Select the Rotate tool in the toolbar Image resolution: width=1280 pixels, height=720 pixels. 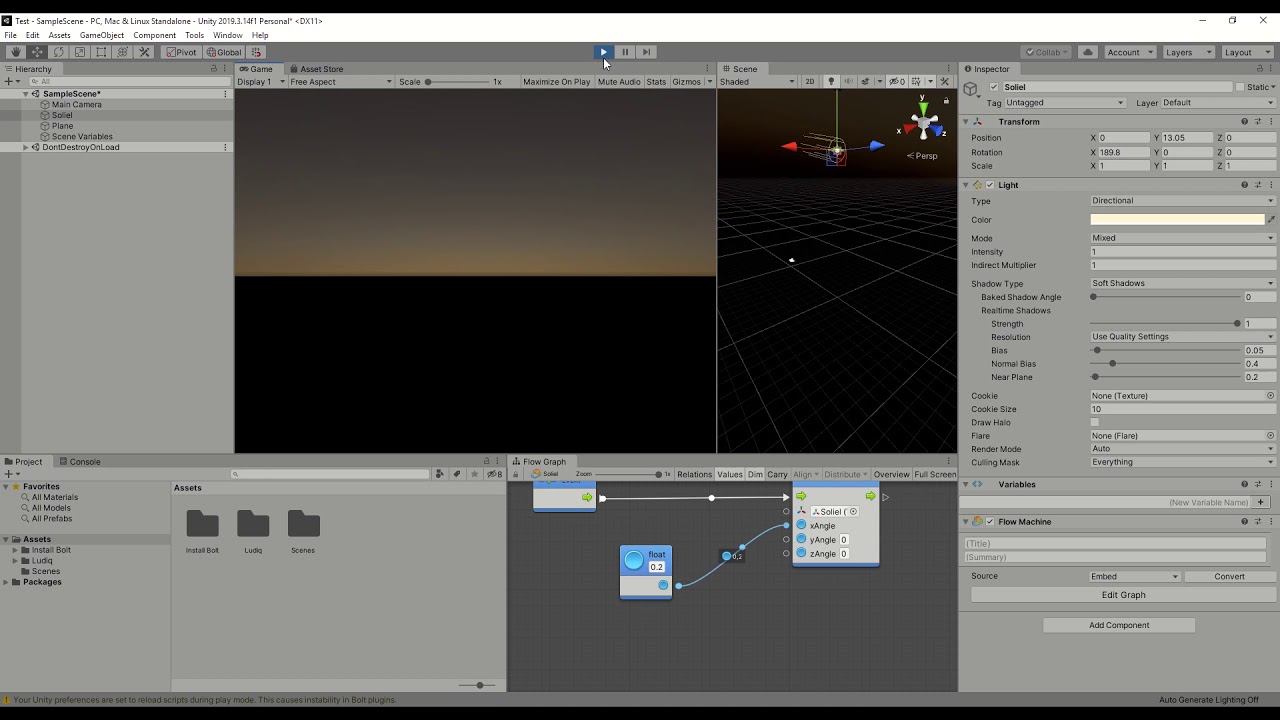[x=58, y=52]
